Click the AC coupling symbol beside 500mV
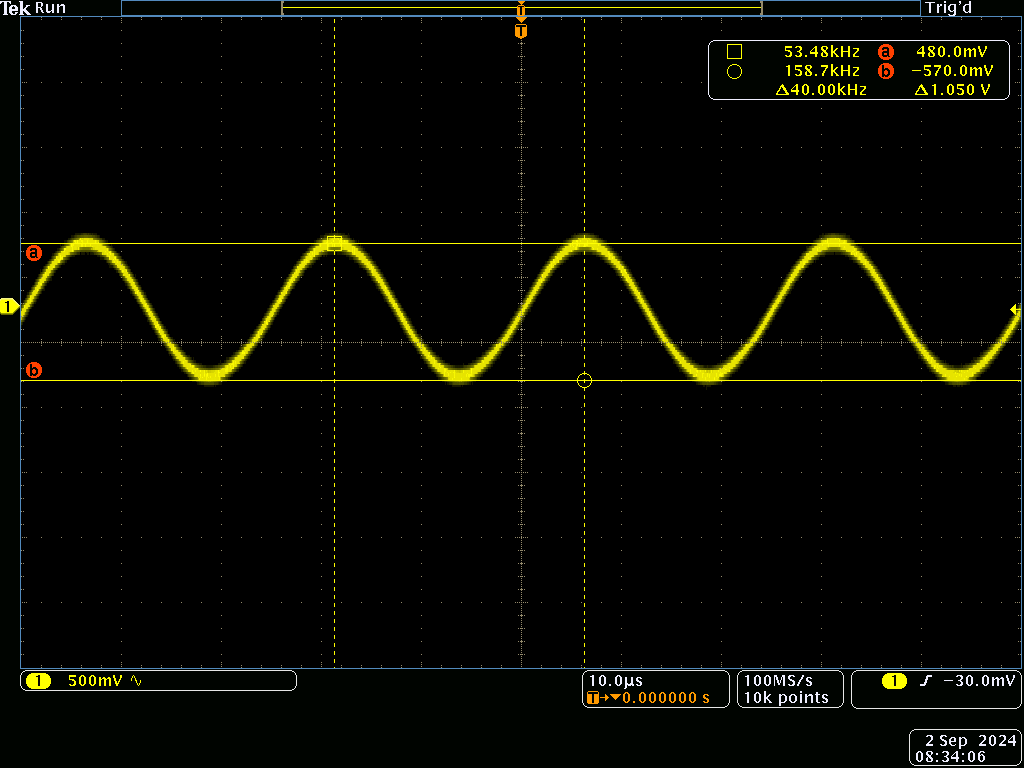Viewport: 1024px width, 768px height. 137,681
